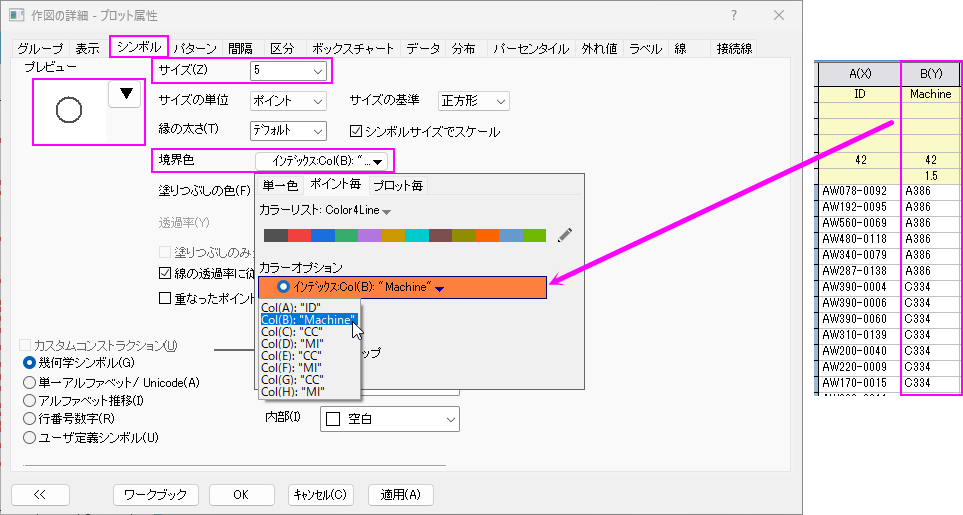Click the dialog title bar app icon

pyautogui.click(x=17, y=15)
